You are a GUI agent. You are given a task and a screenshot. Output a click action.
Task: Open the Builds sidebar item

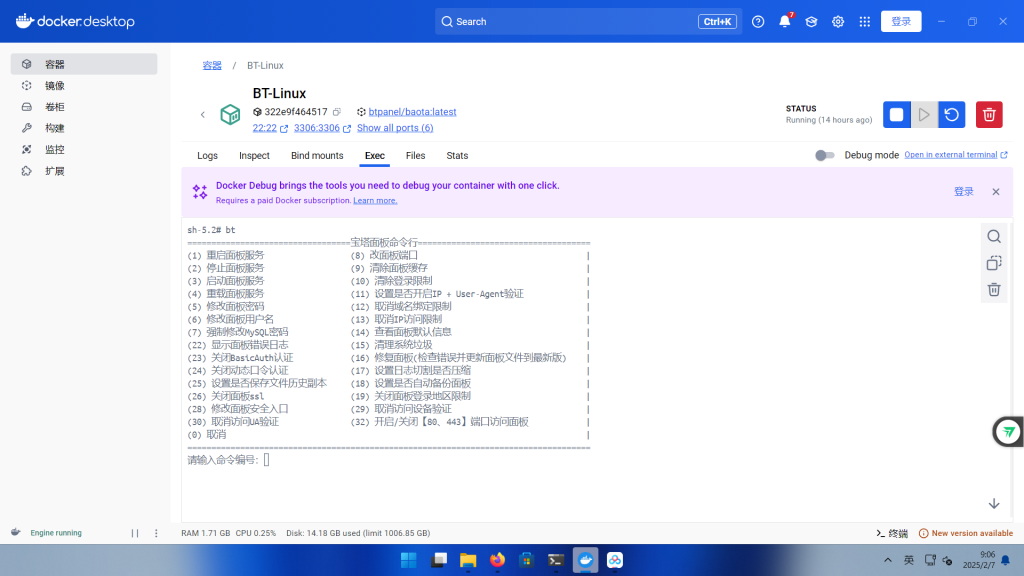coord(84,128)
